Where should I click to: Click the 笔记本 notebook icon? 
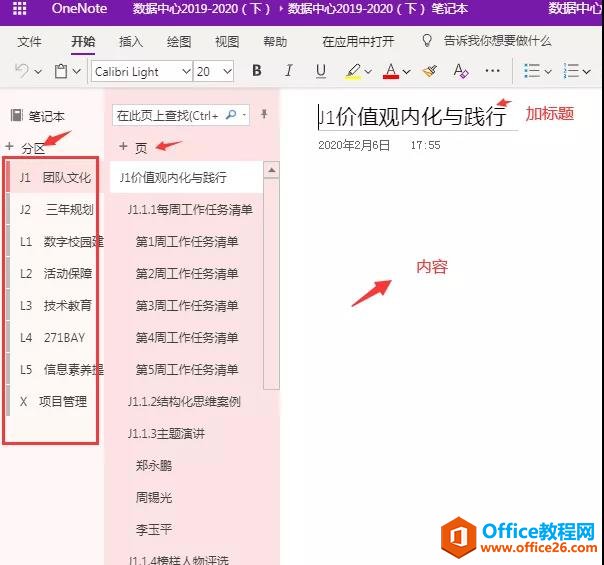[16, 115]
